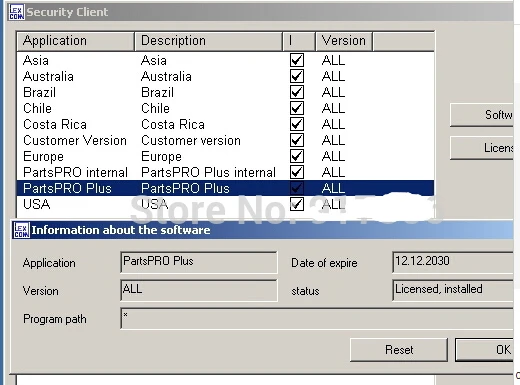Select the Brazil application row

[x=225, y=92]
